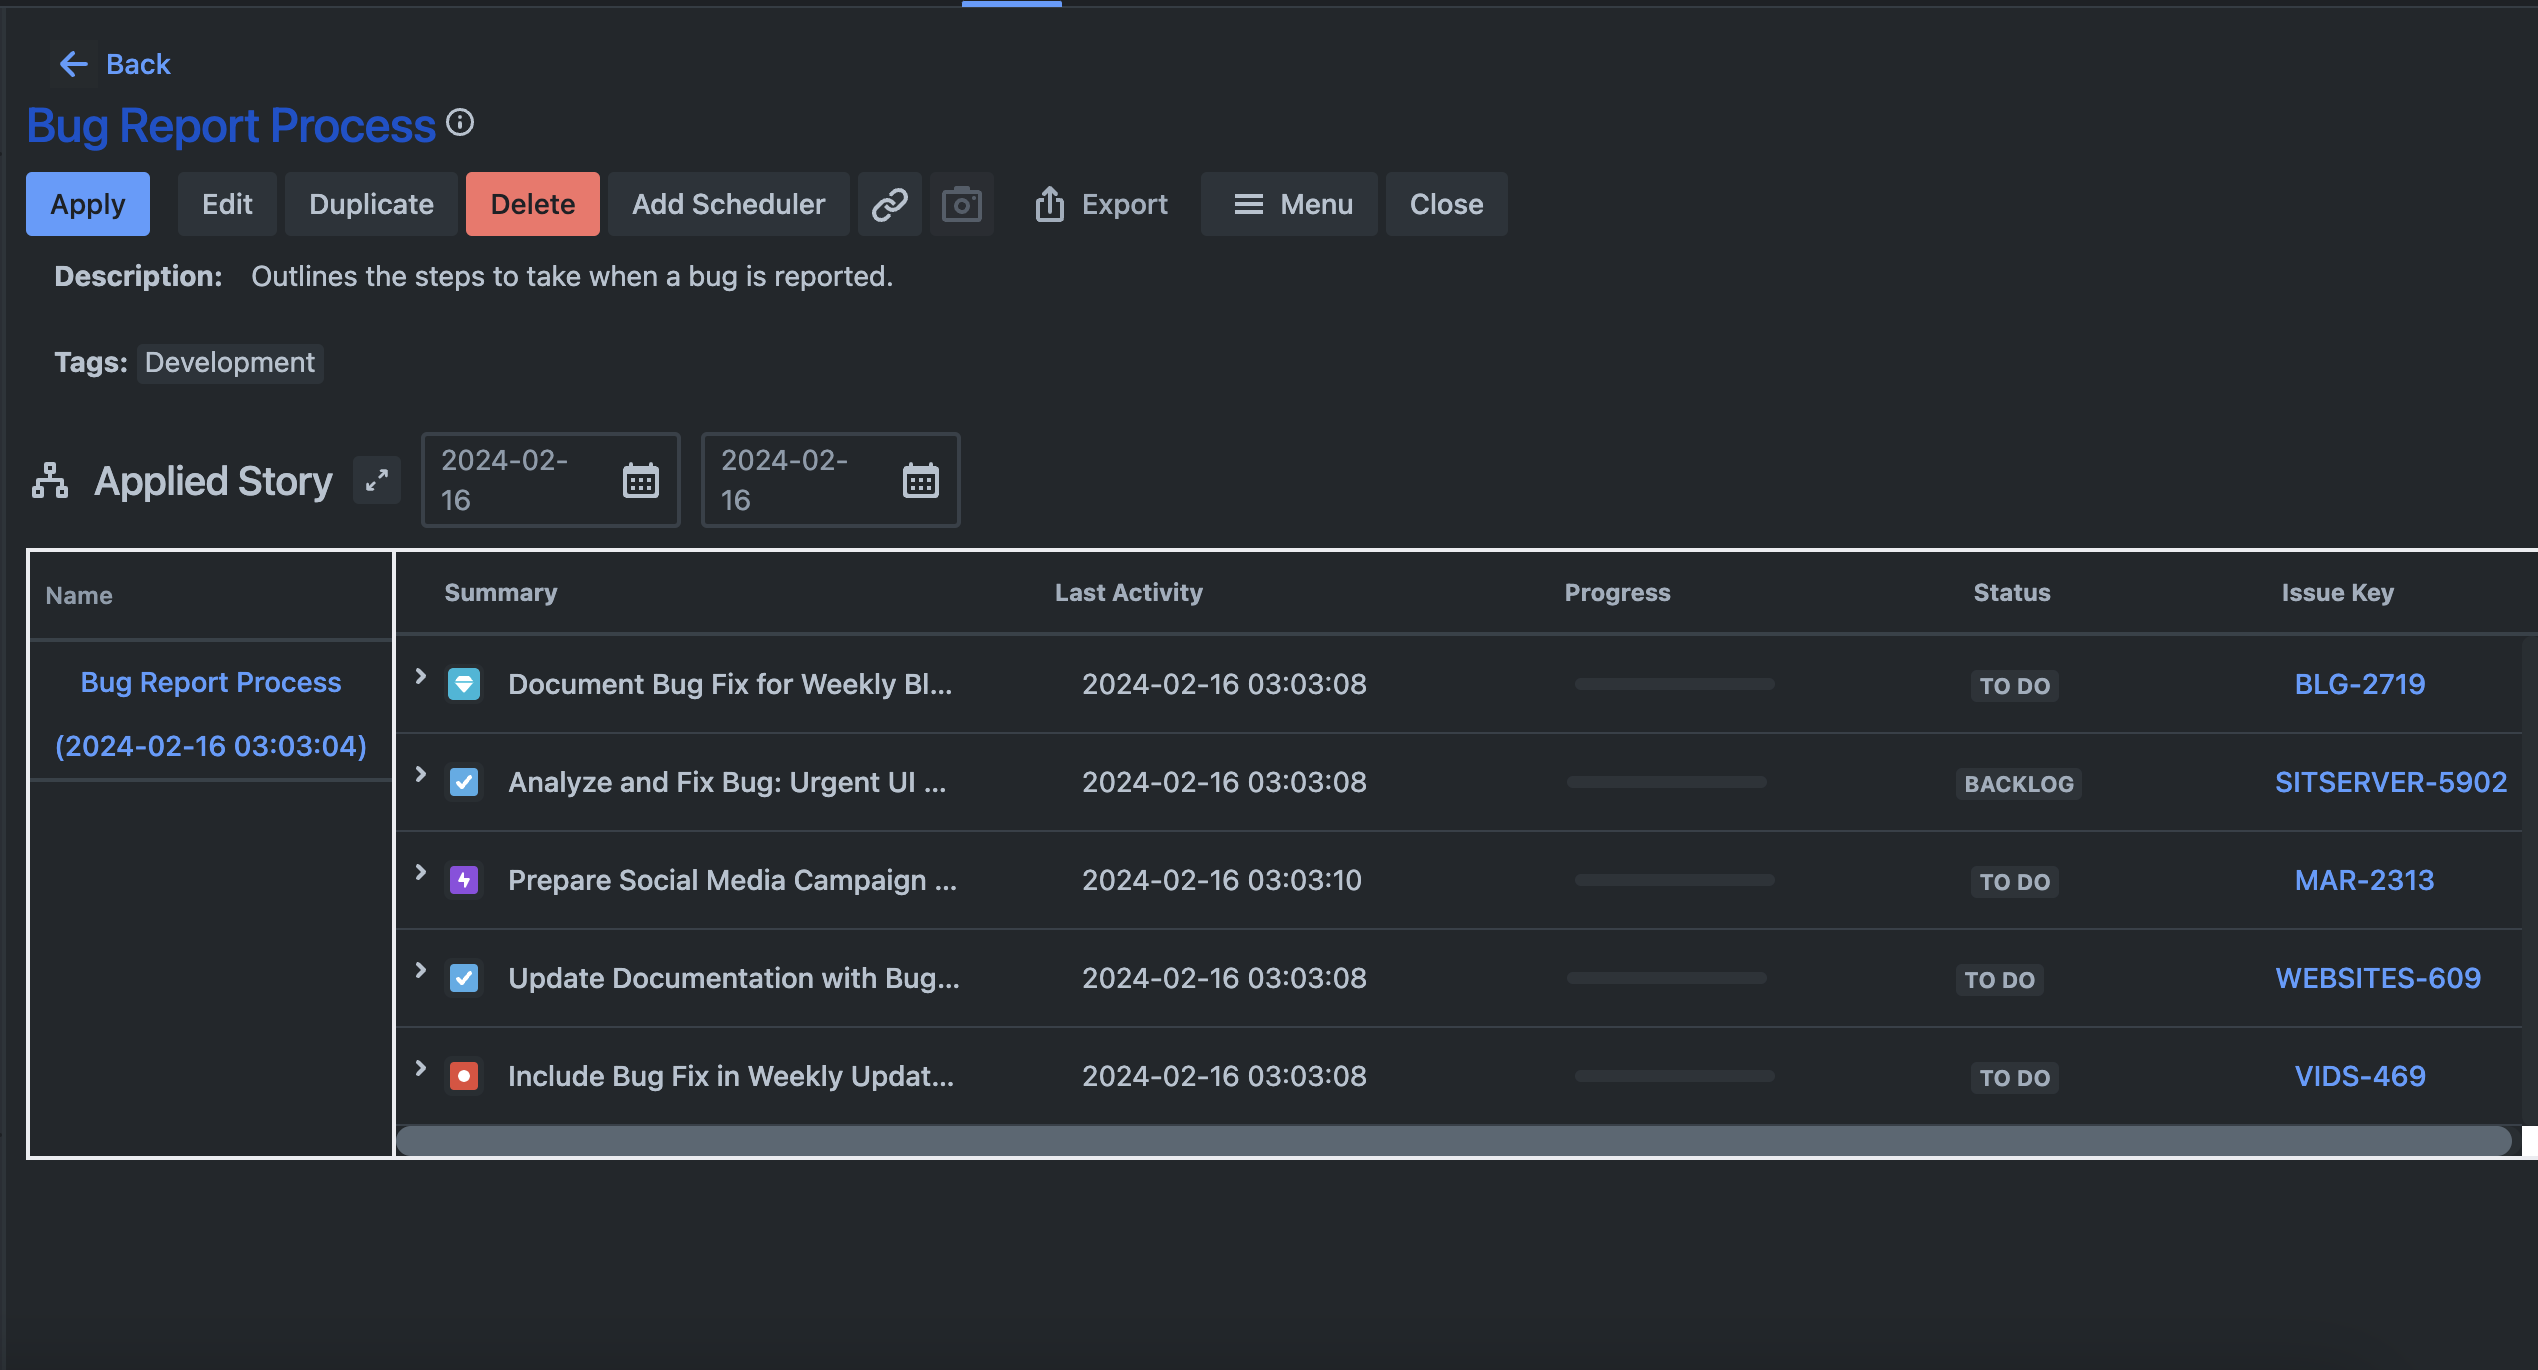Click the purple epic icon on Social Media row
The height and width of the screenshot is (1370, 2538).
click(x=464, y=880)
